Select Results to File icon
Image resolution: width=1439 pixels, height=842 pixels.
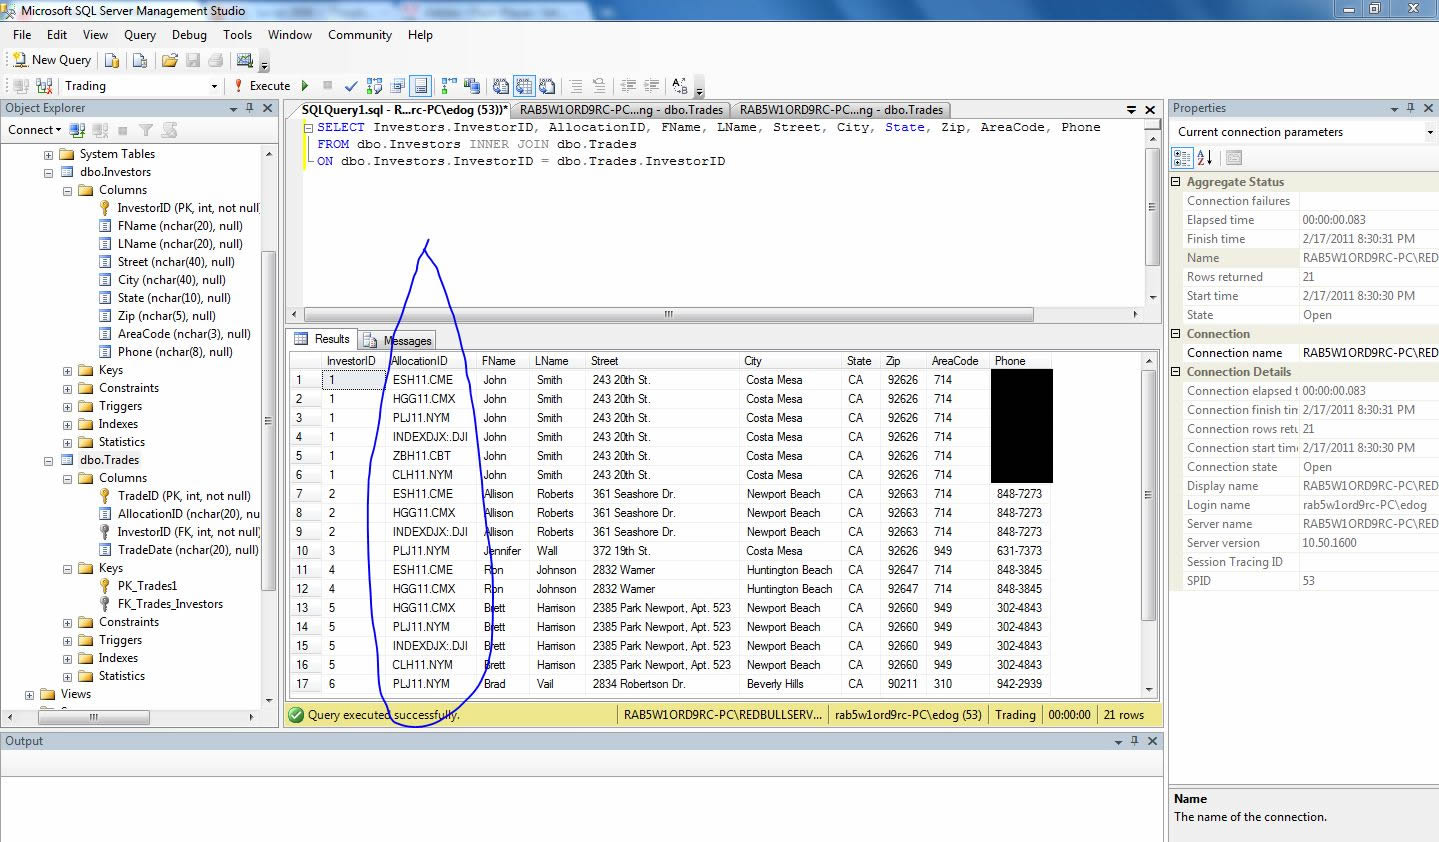pyautogui.click(x=547, y=86)
